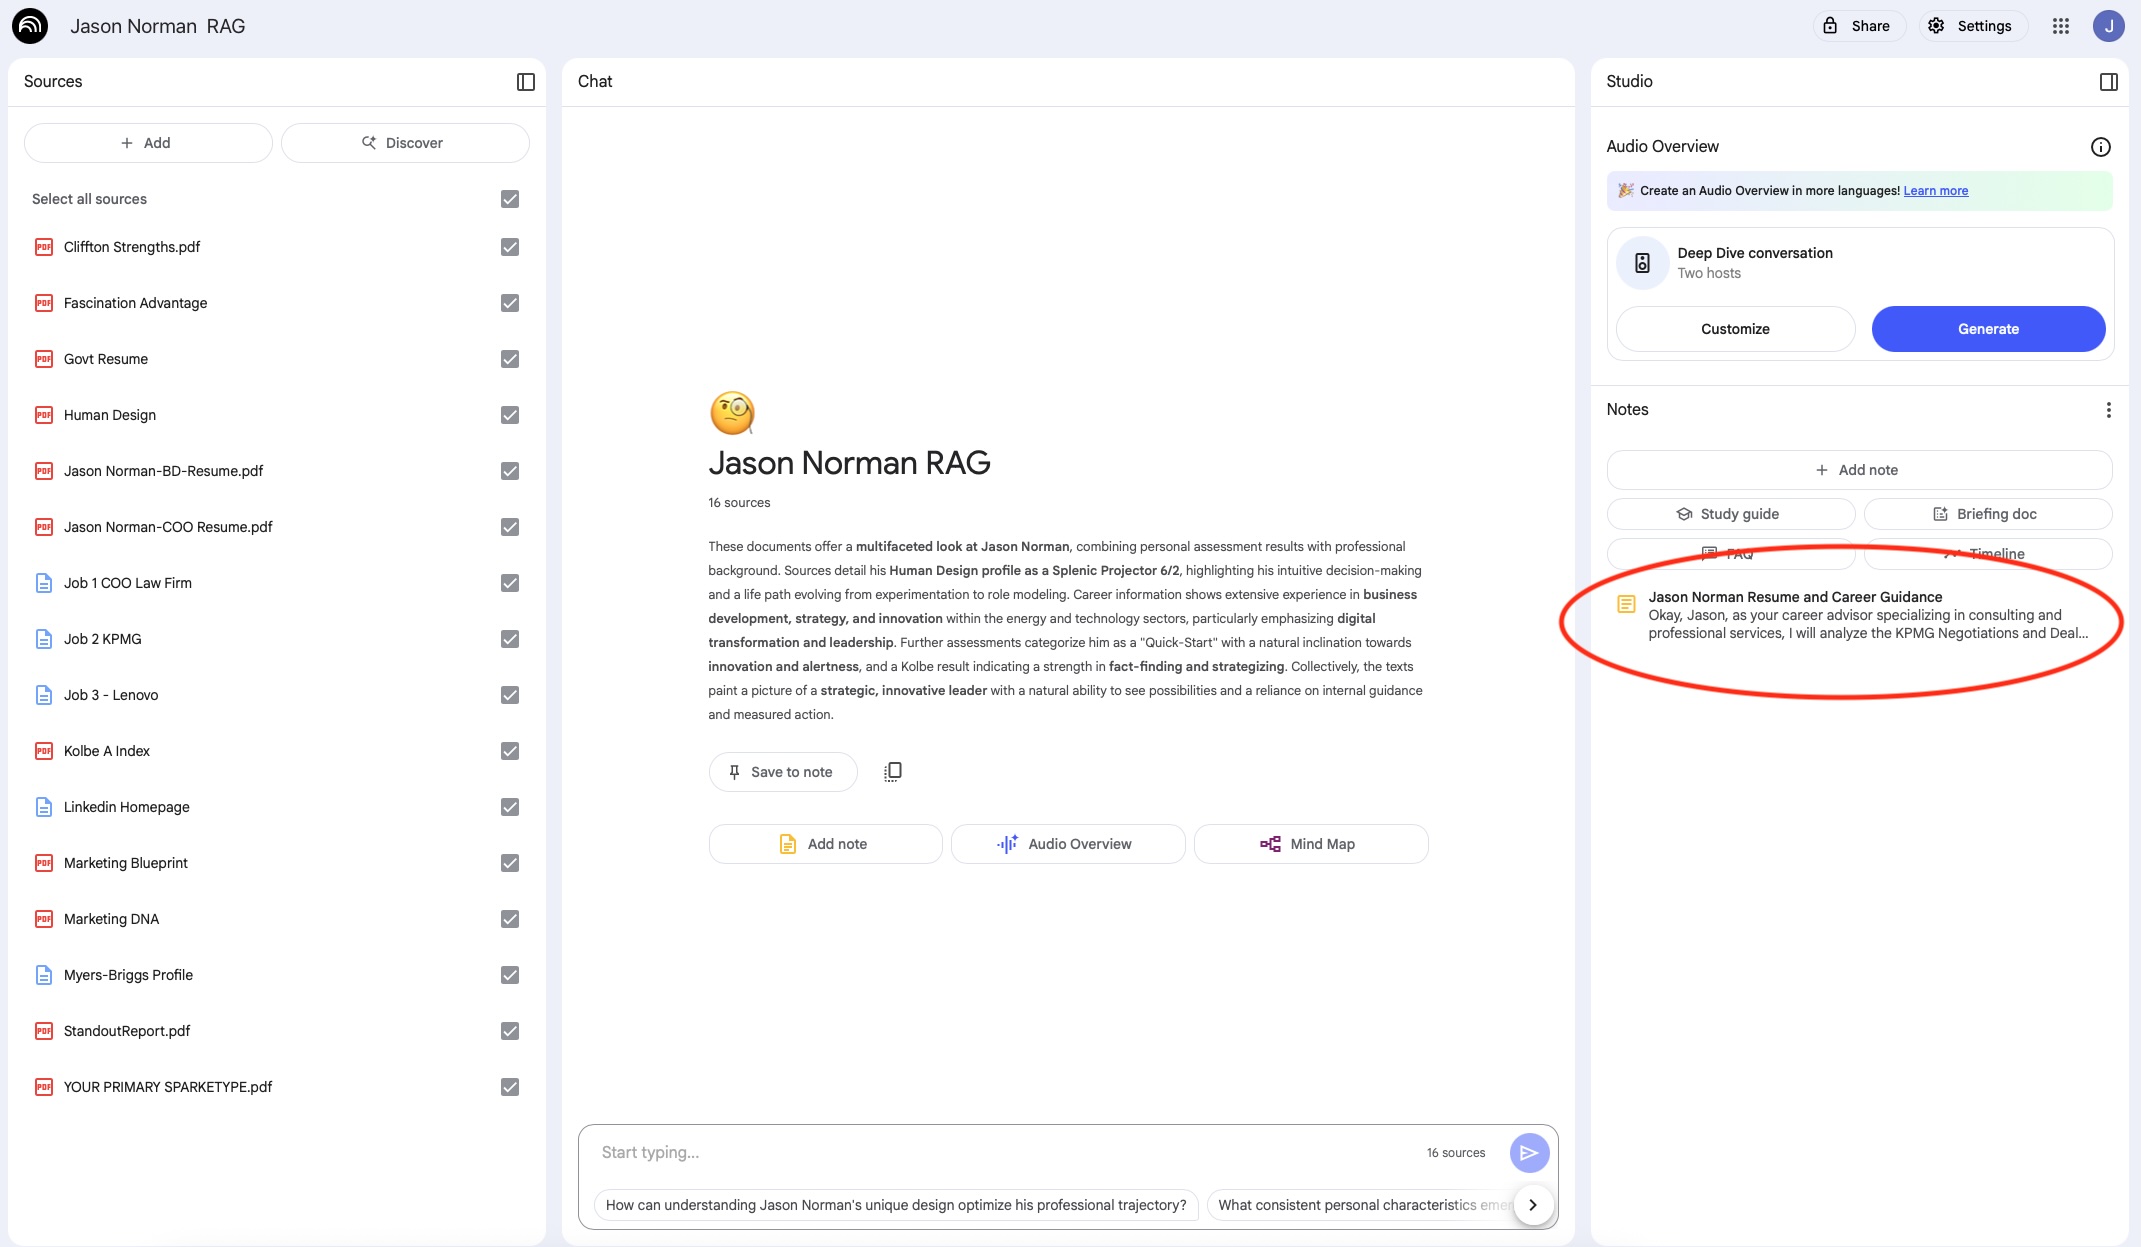
Task: Open Jason Norman Resume and Career Guidance note
Action: coord(1860,615)
